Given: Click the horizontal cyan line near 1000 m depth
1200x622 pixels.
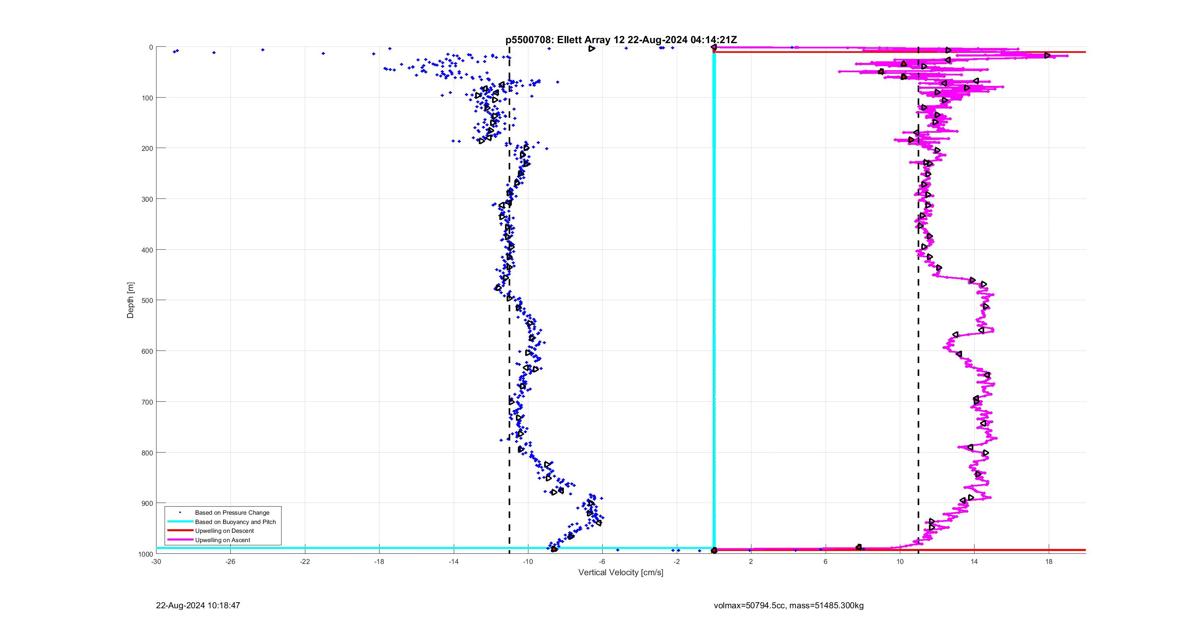Looking at the screenshot, I should (x=435, y=548).
